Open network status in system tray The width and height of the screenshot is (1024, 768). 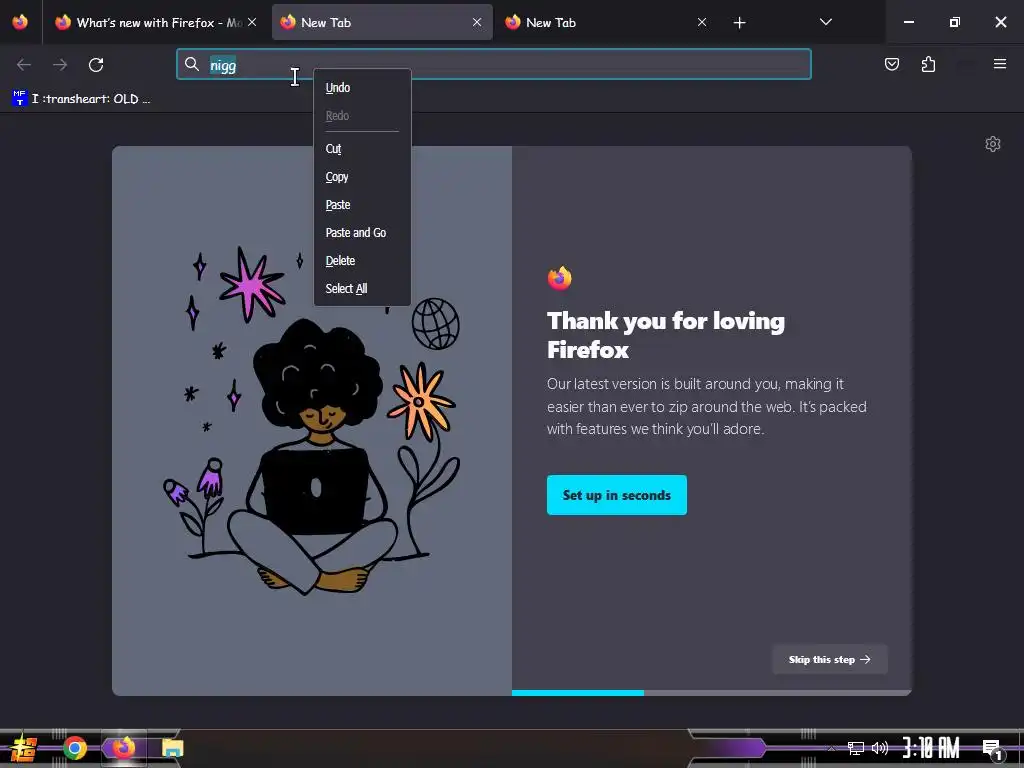tap(856, 748)
